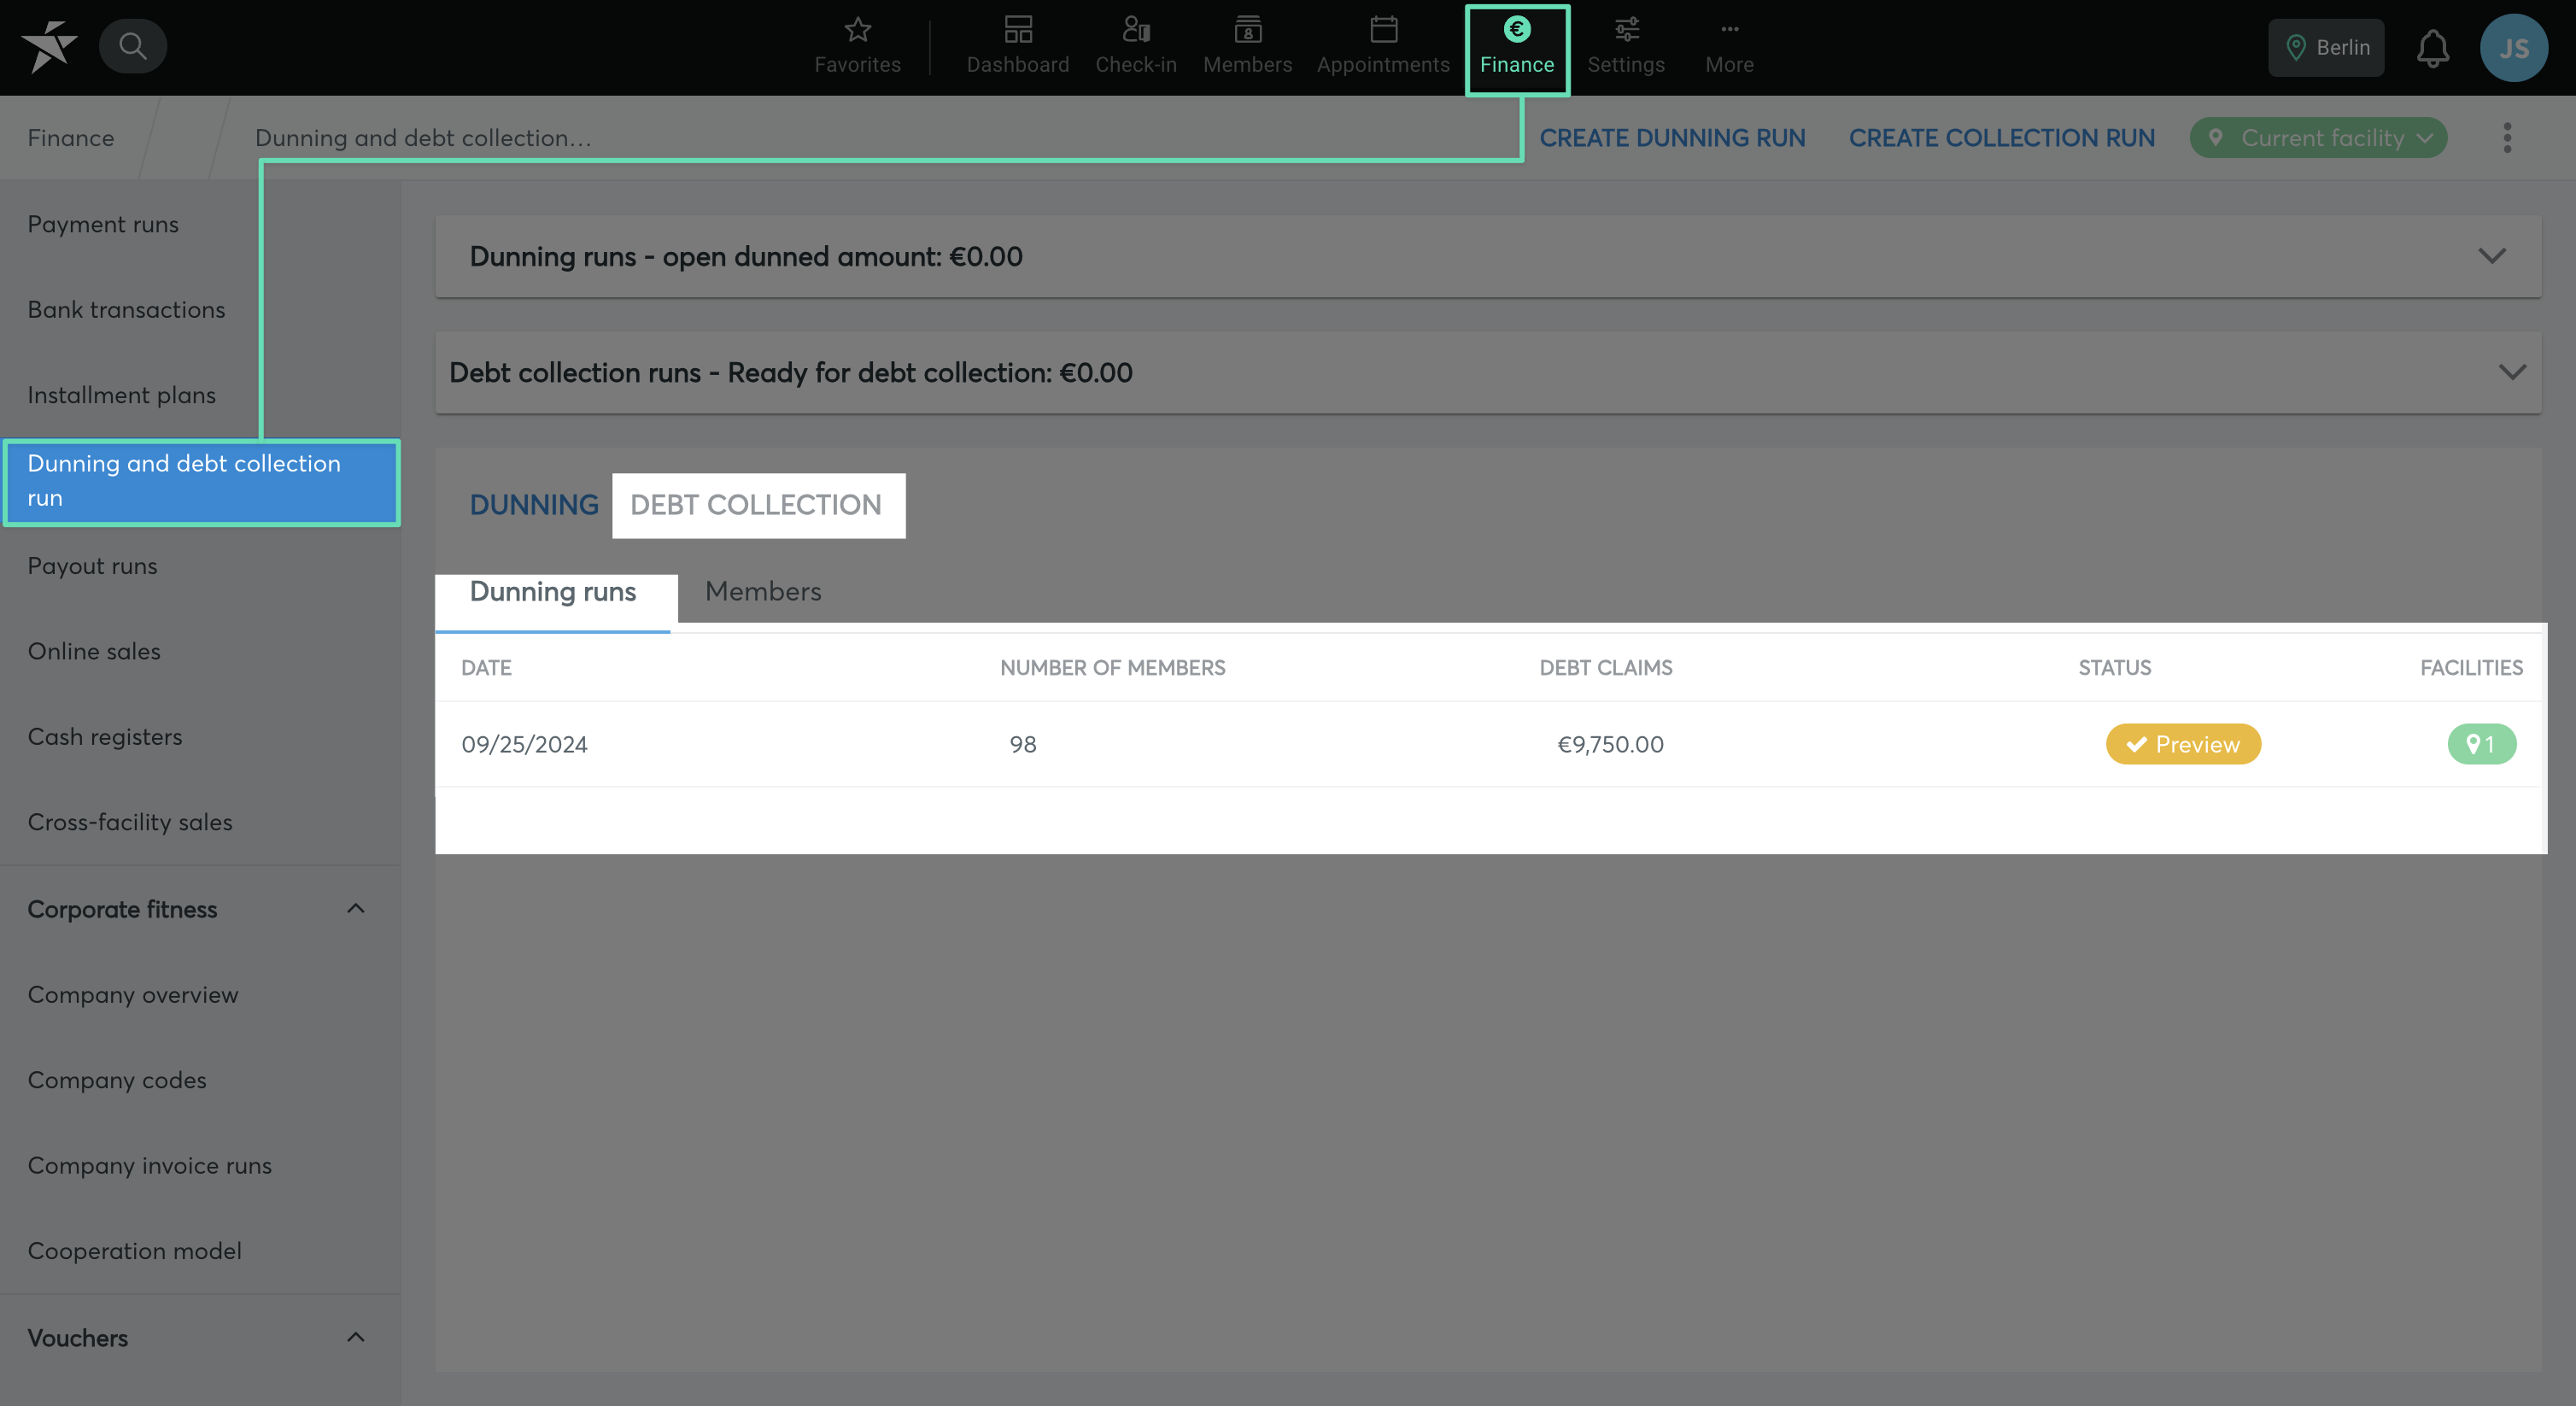Open Bank transactions in sidebar

pos(126,310)
